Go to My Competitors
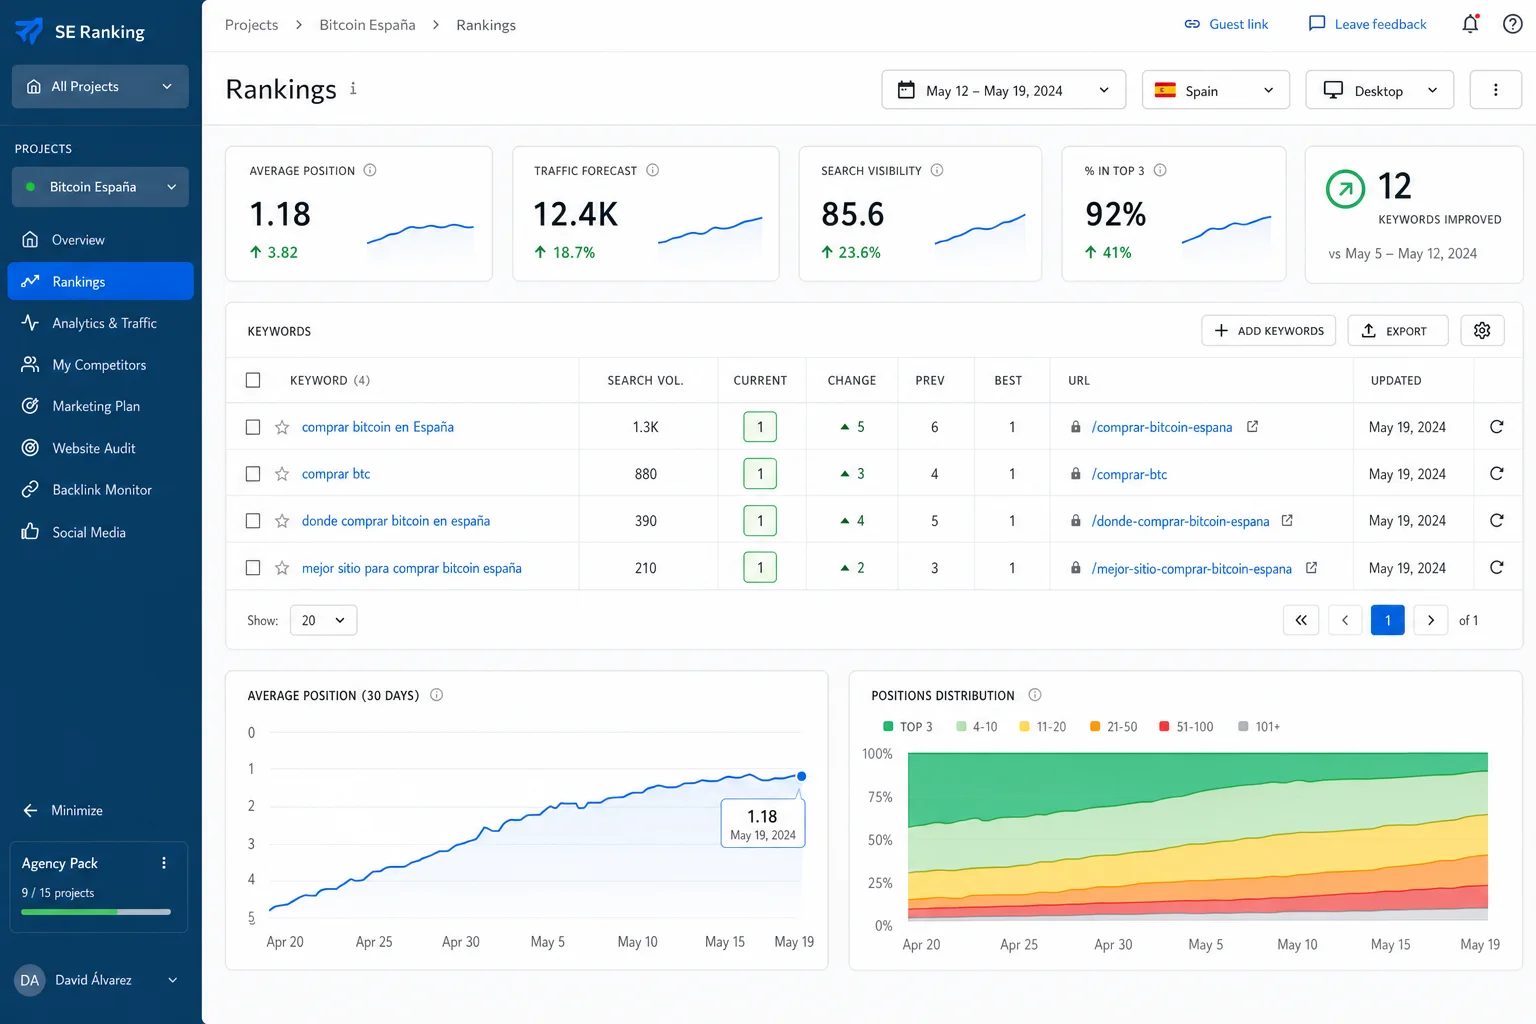 [100, 365]
